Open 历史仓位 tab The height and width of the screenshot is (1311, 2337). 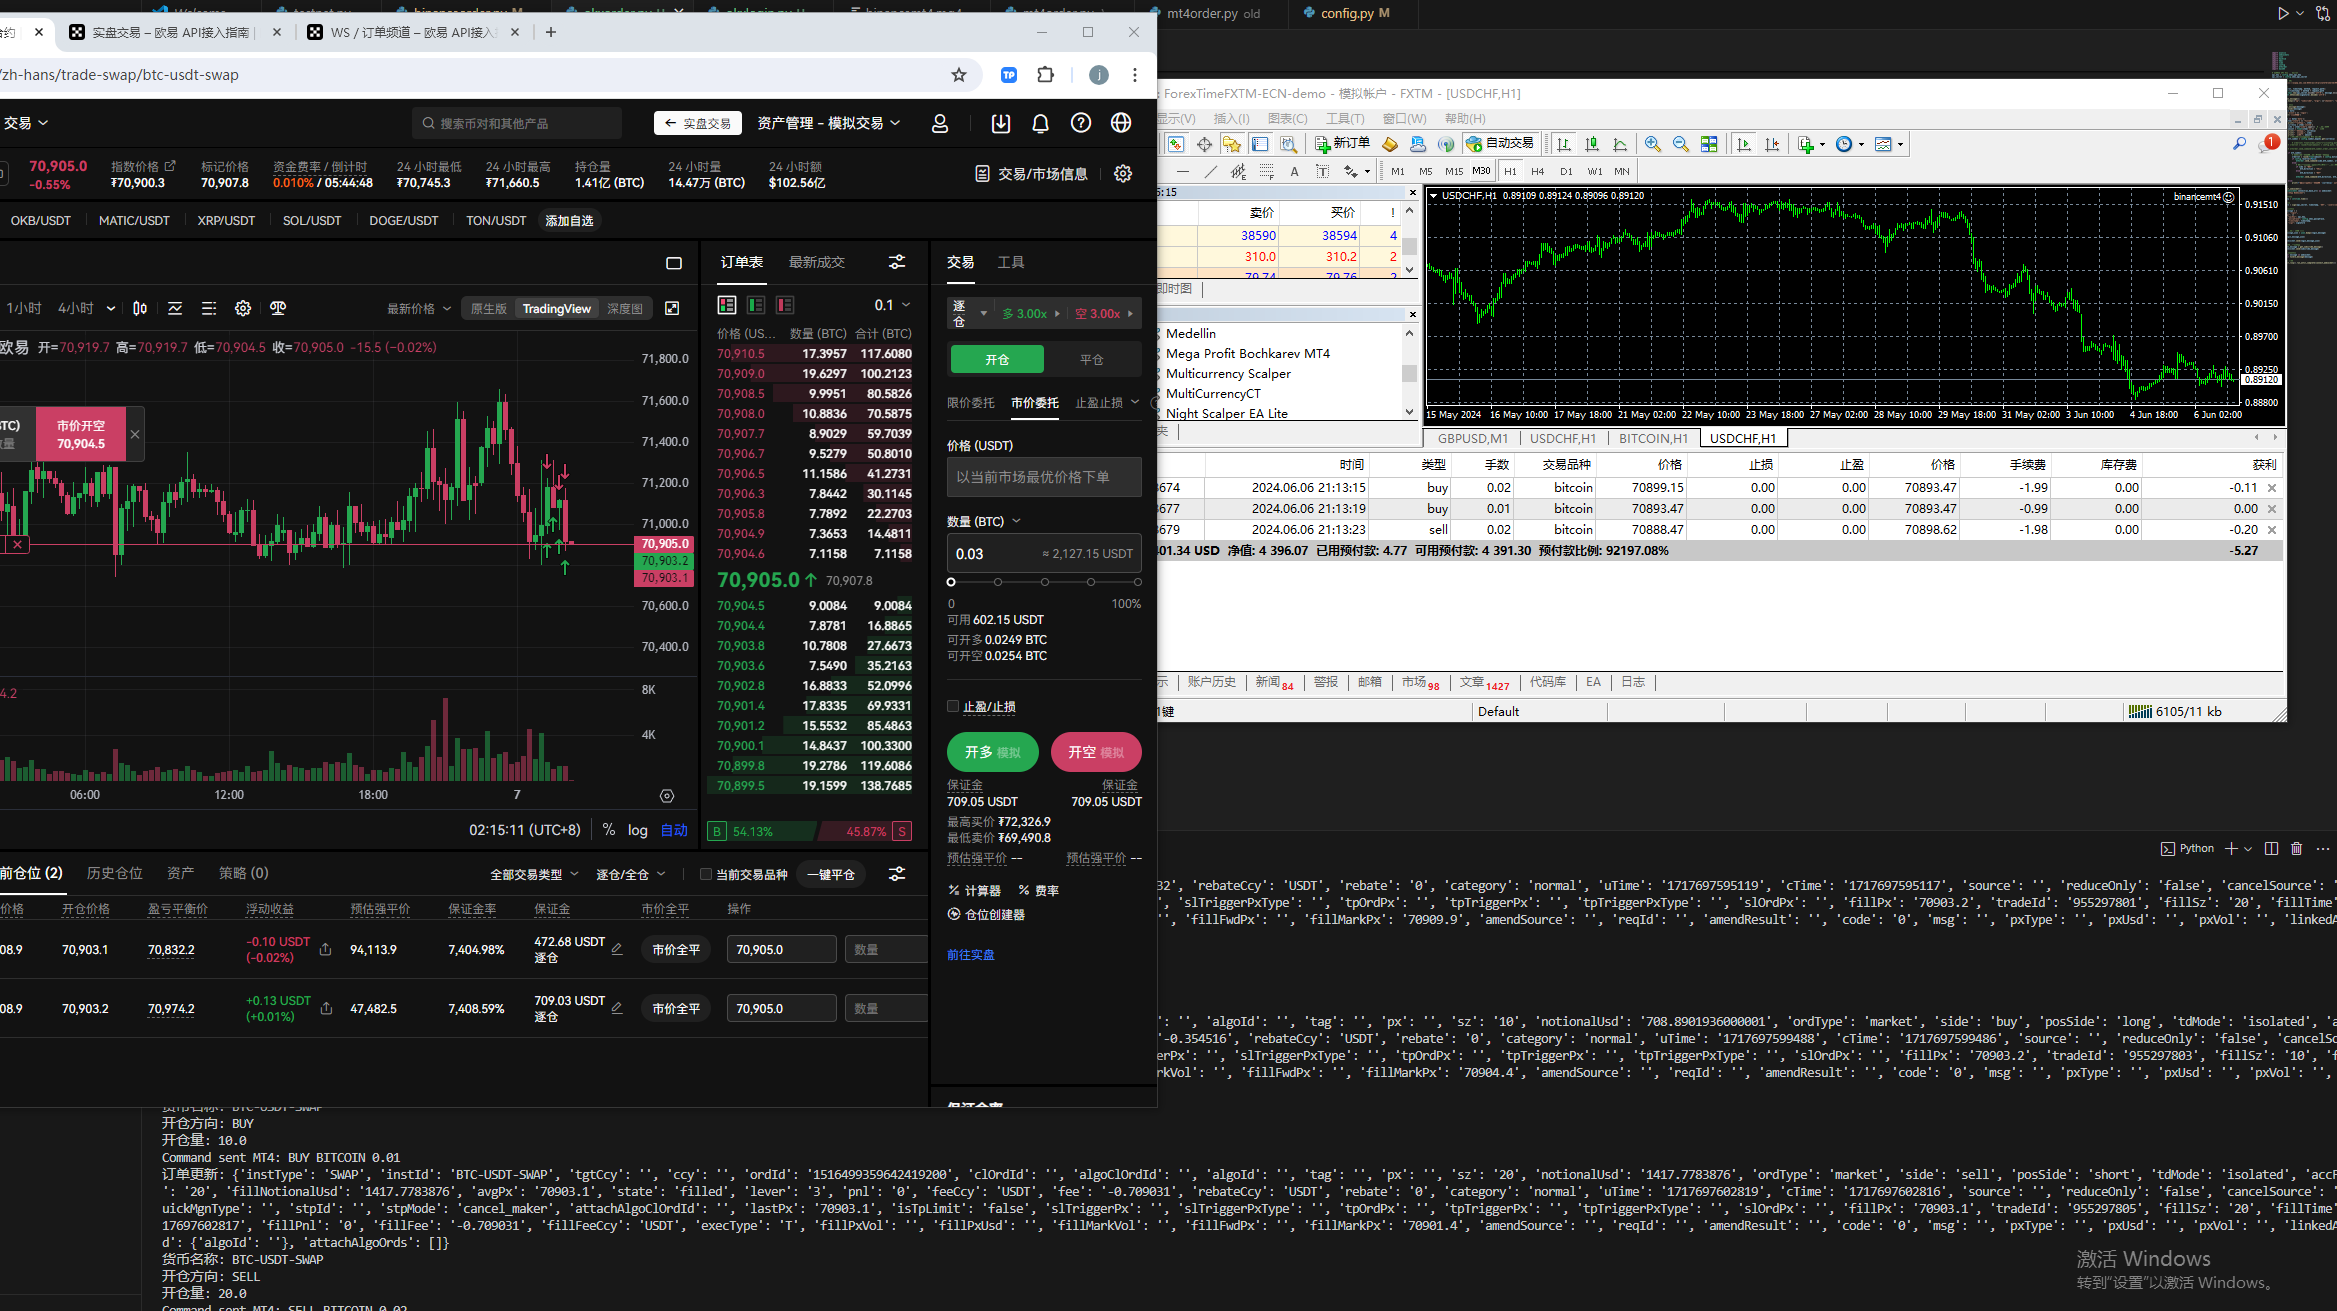point(115,873)
